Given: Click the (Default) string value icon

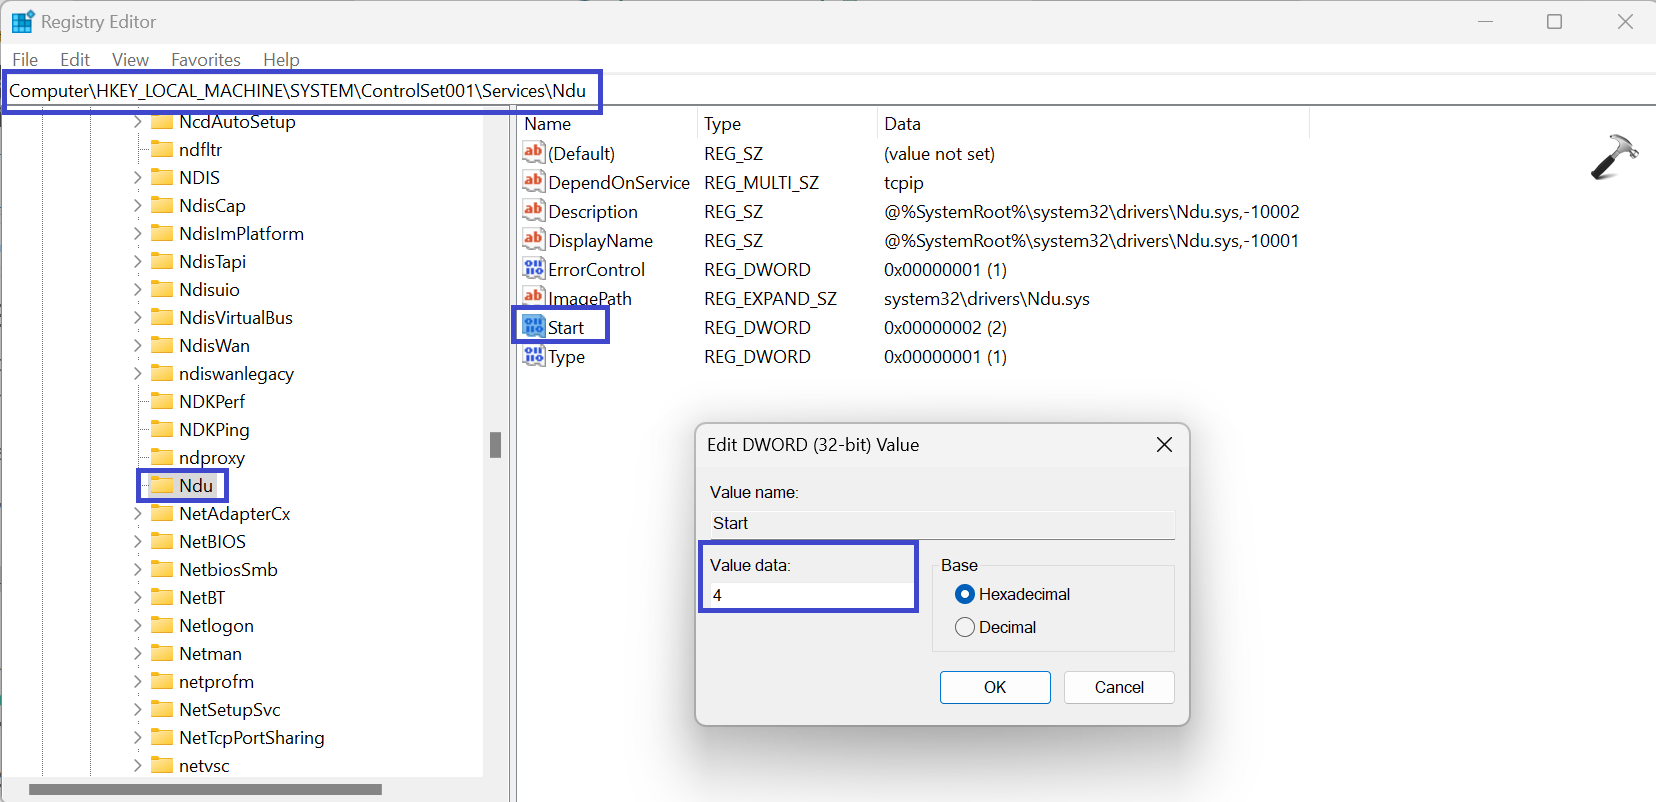Looking at the screenshot, I should click(534, 153).
